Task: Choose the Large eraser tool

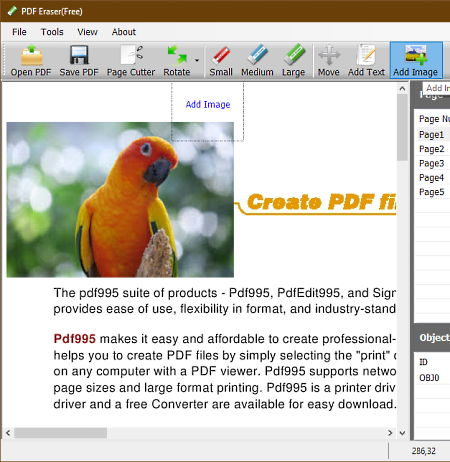Action: click(293, 61)
